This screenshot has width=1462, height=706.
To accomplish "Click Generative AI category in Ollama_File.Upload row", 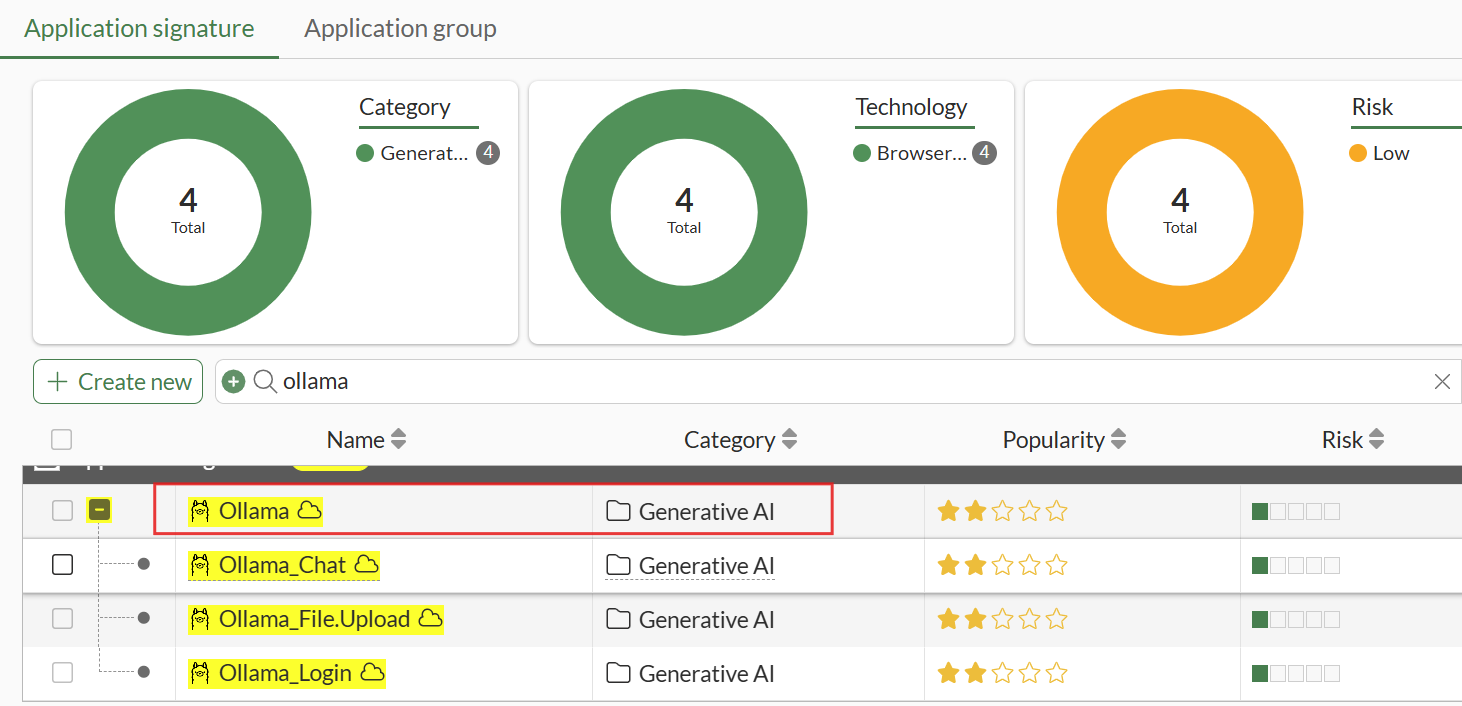I will (706, 619).
